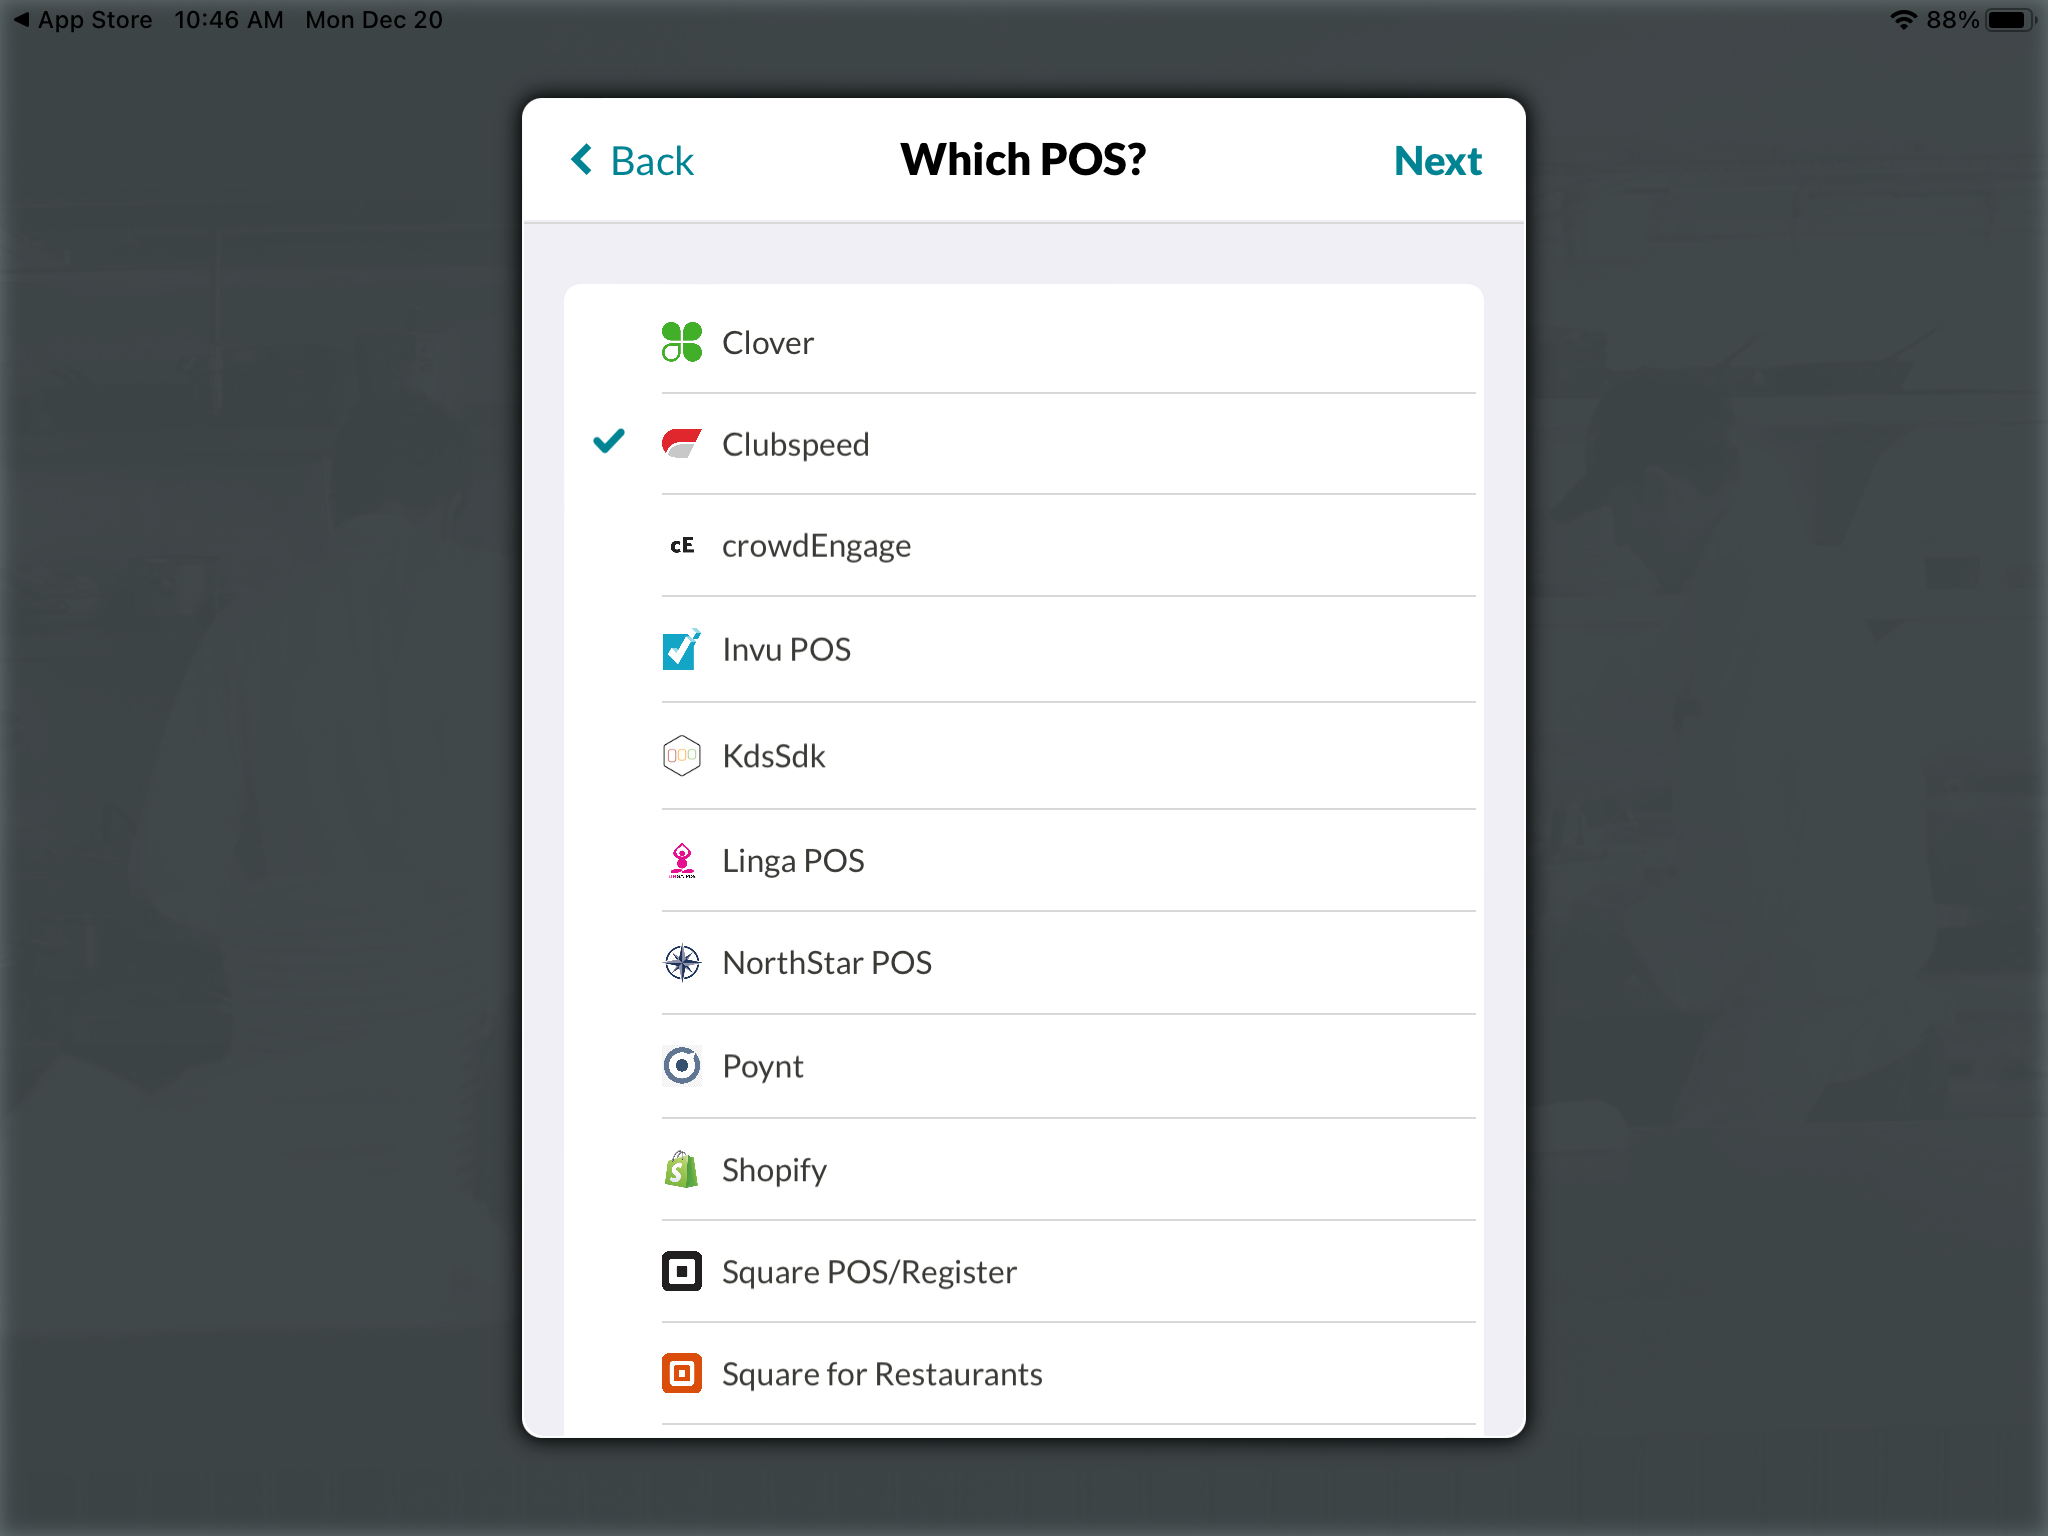The height and width of the screenshot is (1536, 2048).
Task: Uncheck the Clubspeed selection checkmark
Action: pyautogui.click(x=609, y=441)
